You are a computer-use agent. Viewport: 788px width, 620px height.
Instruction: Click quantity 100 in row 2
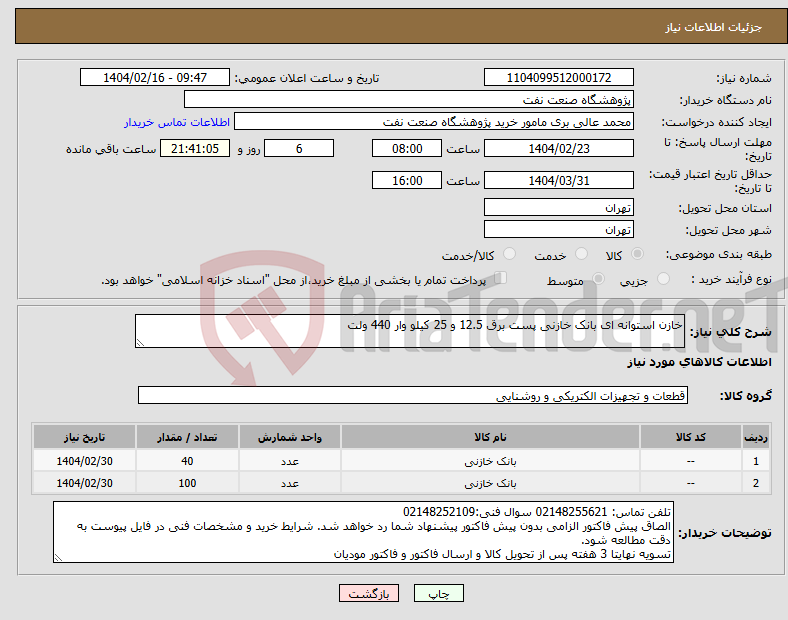point(187,483)
